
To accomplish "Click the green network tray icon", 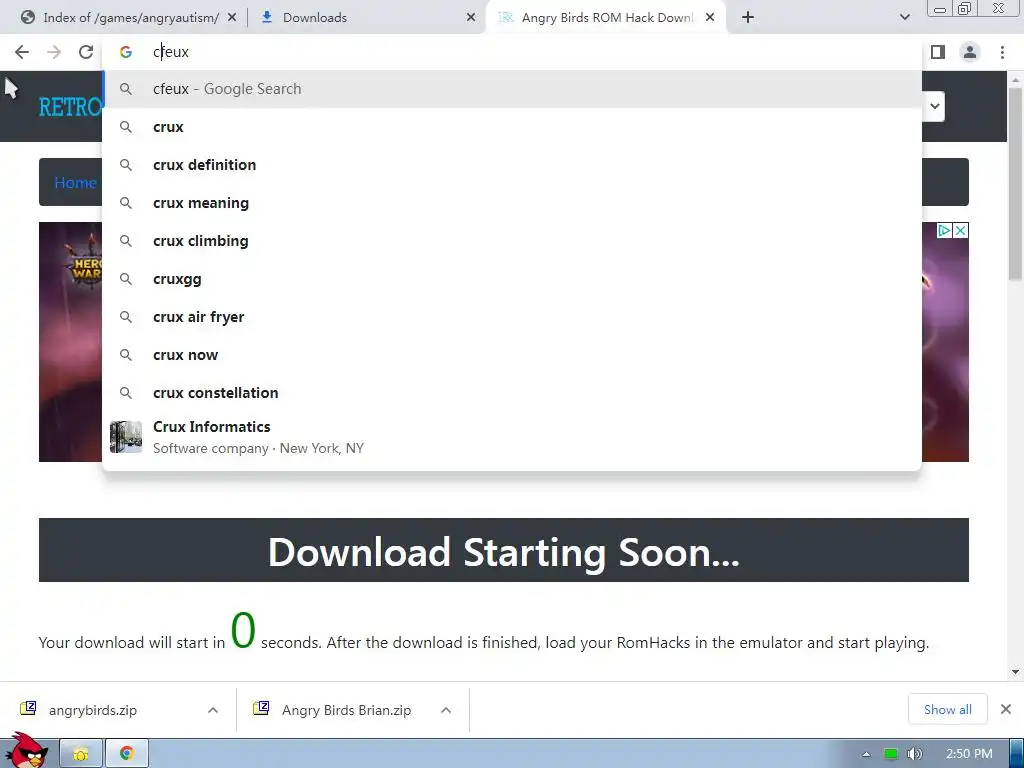I will point(890,754).
